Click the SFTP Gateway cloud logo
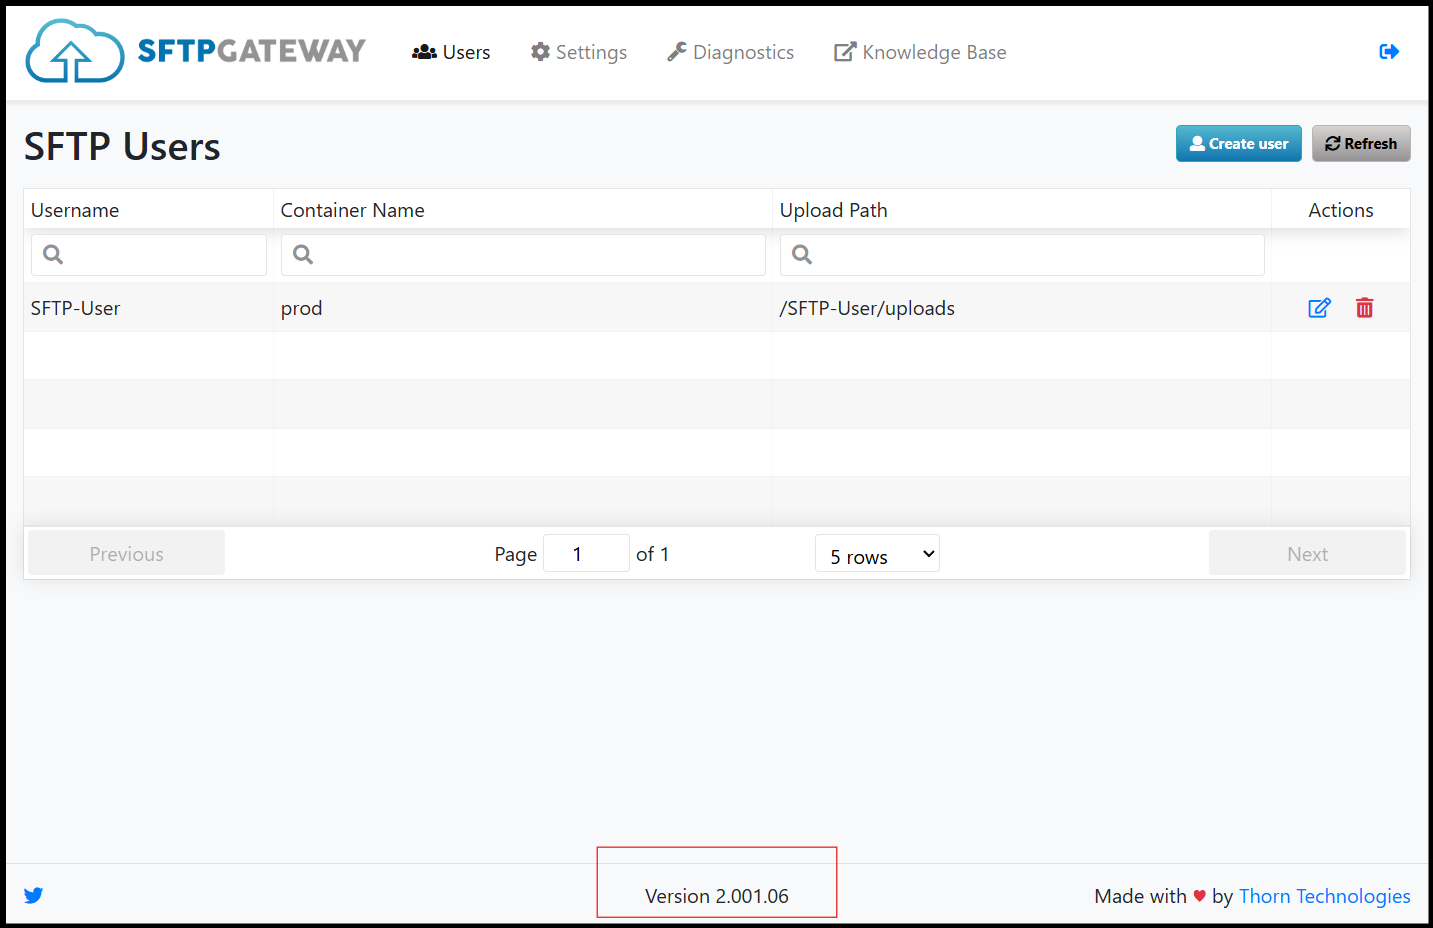The width and height of the screenshot is (1433, 928). click(x=75, y=52)
